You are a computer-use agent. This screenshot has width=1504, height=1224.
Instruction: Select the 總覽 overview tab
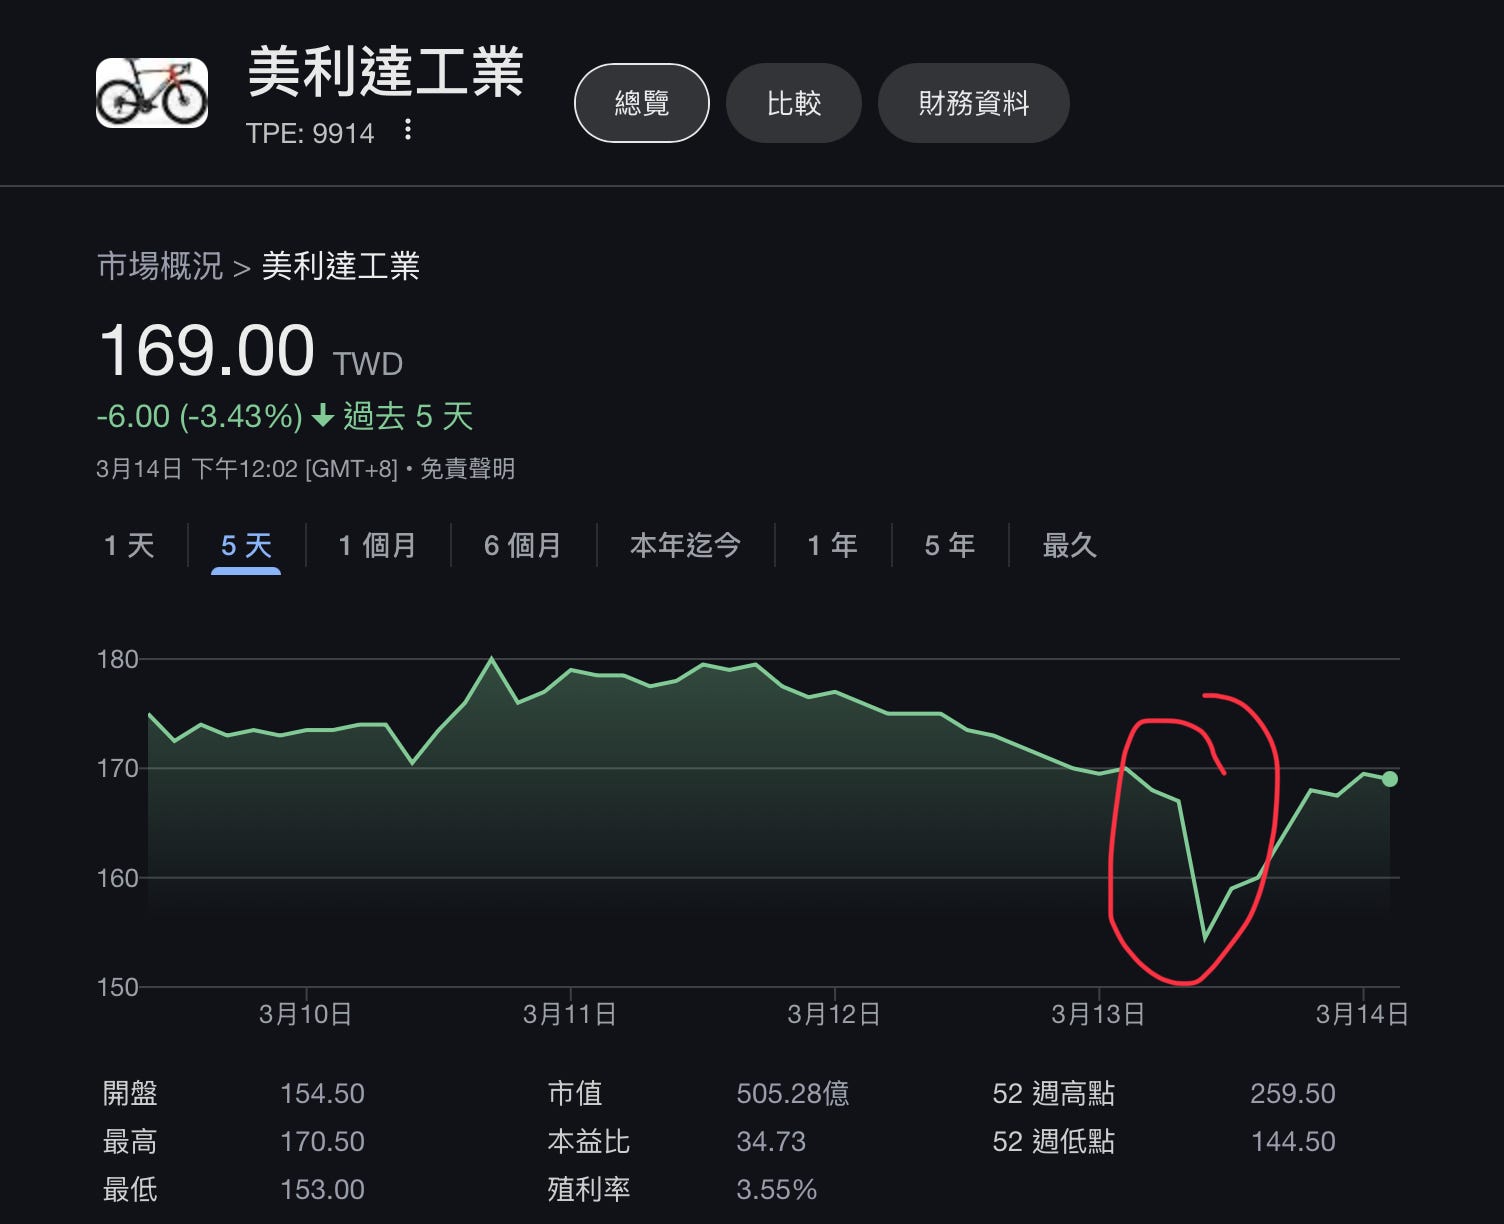coord(642,103)
